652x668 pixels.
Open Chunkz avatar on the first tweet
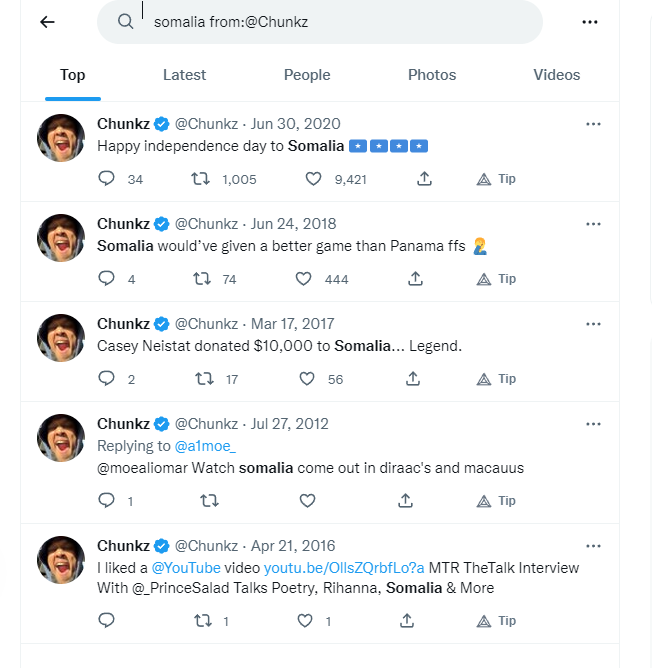pyautogui.click(x=61, y=138)
